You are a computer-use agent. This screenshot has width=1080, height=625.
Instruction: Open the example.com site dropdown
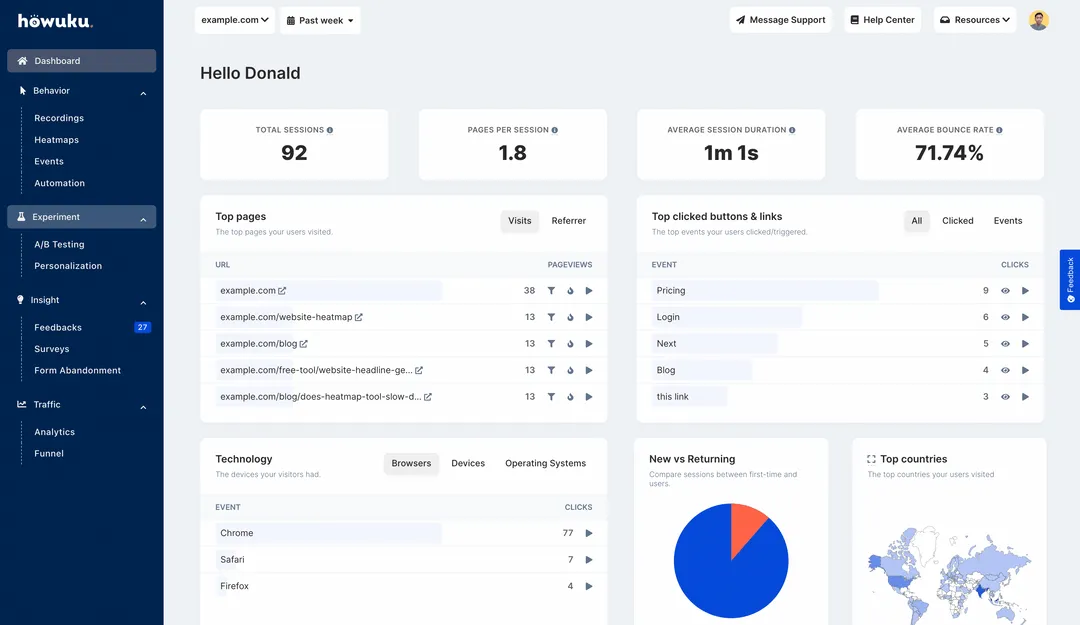click(x=235, y=20)
